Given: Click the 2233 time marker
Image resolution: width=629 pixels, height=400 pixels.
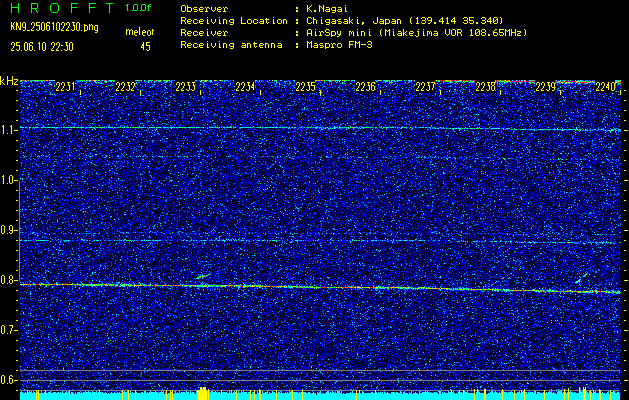Looking at the screenshot, I should [x=185, y=87].
